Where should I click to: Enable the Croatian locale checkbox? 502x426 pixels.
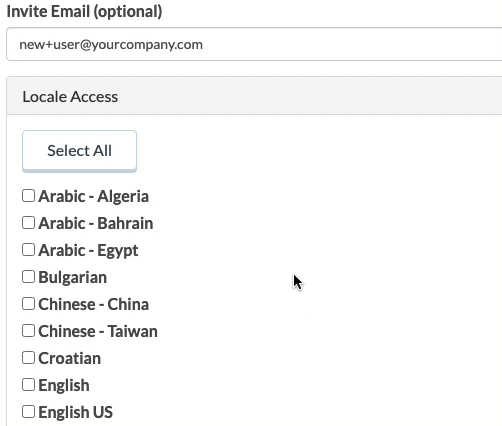[x=28, y=358]
